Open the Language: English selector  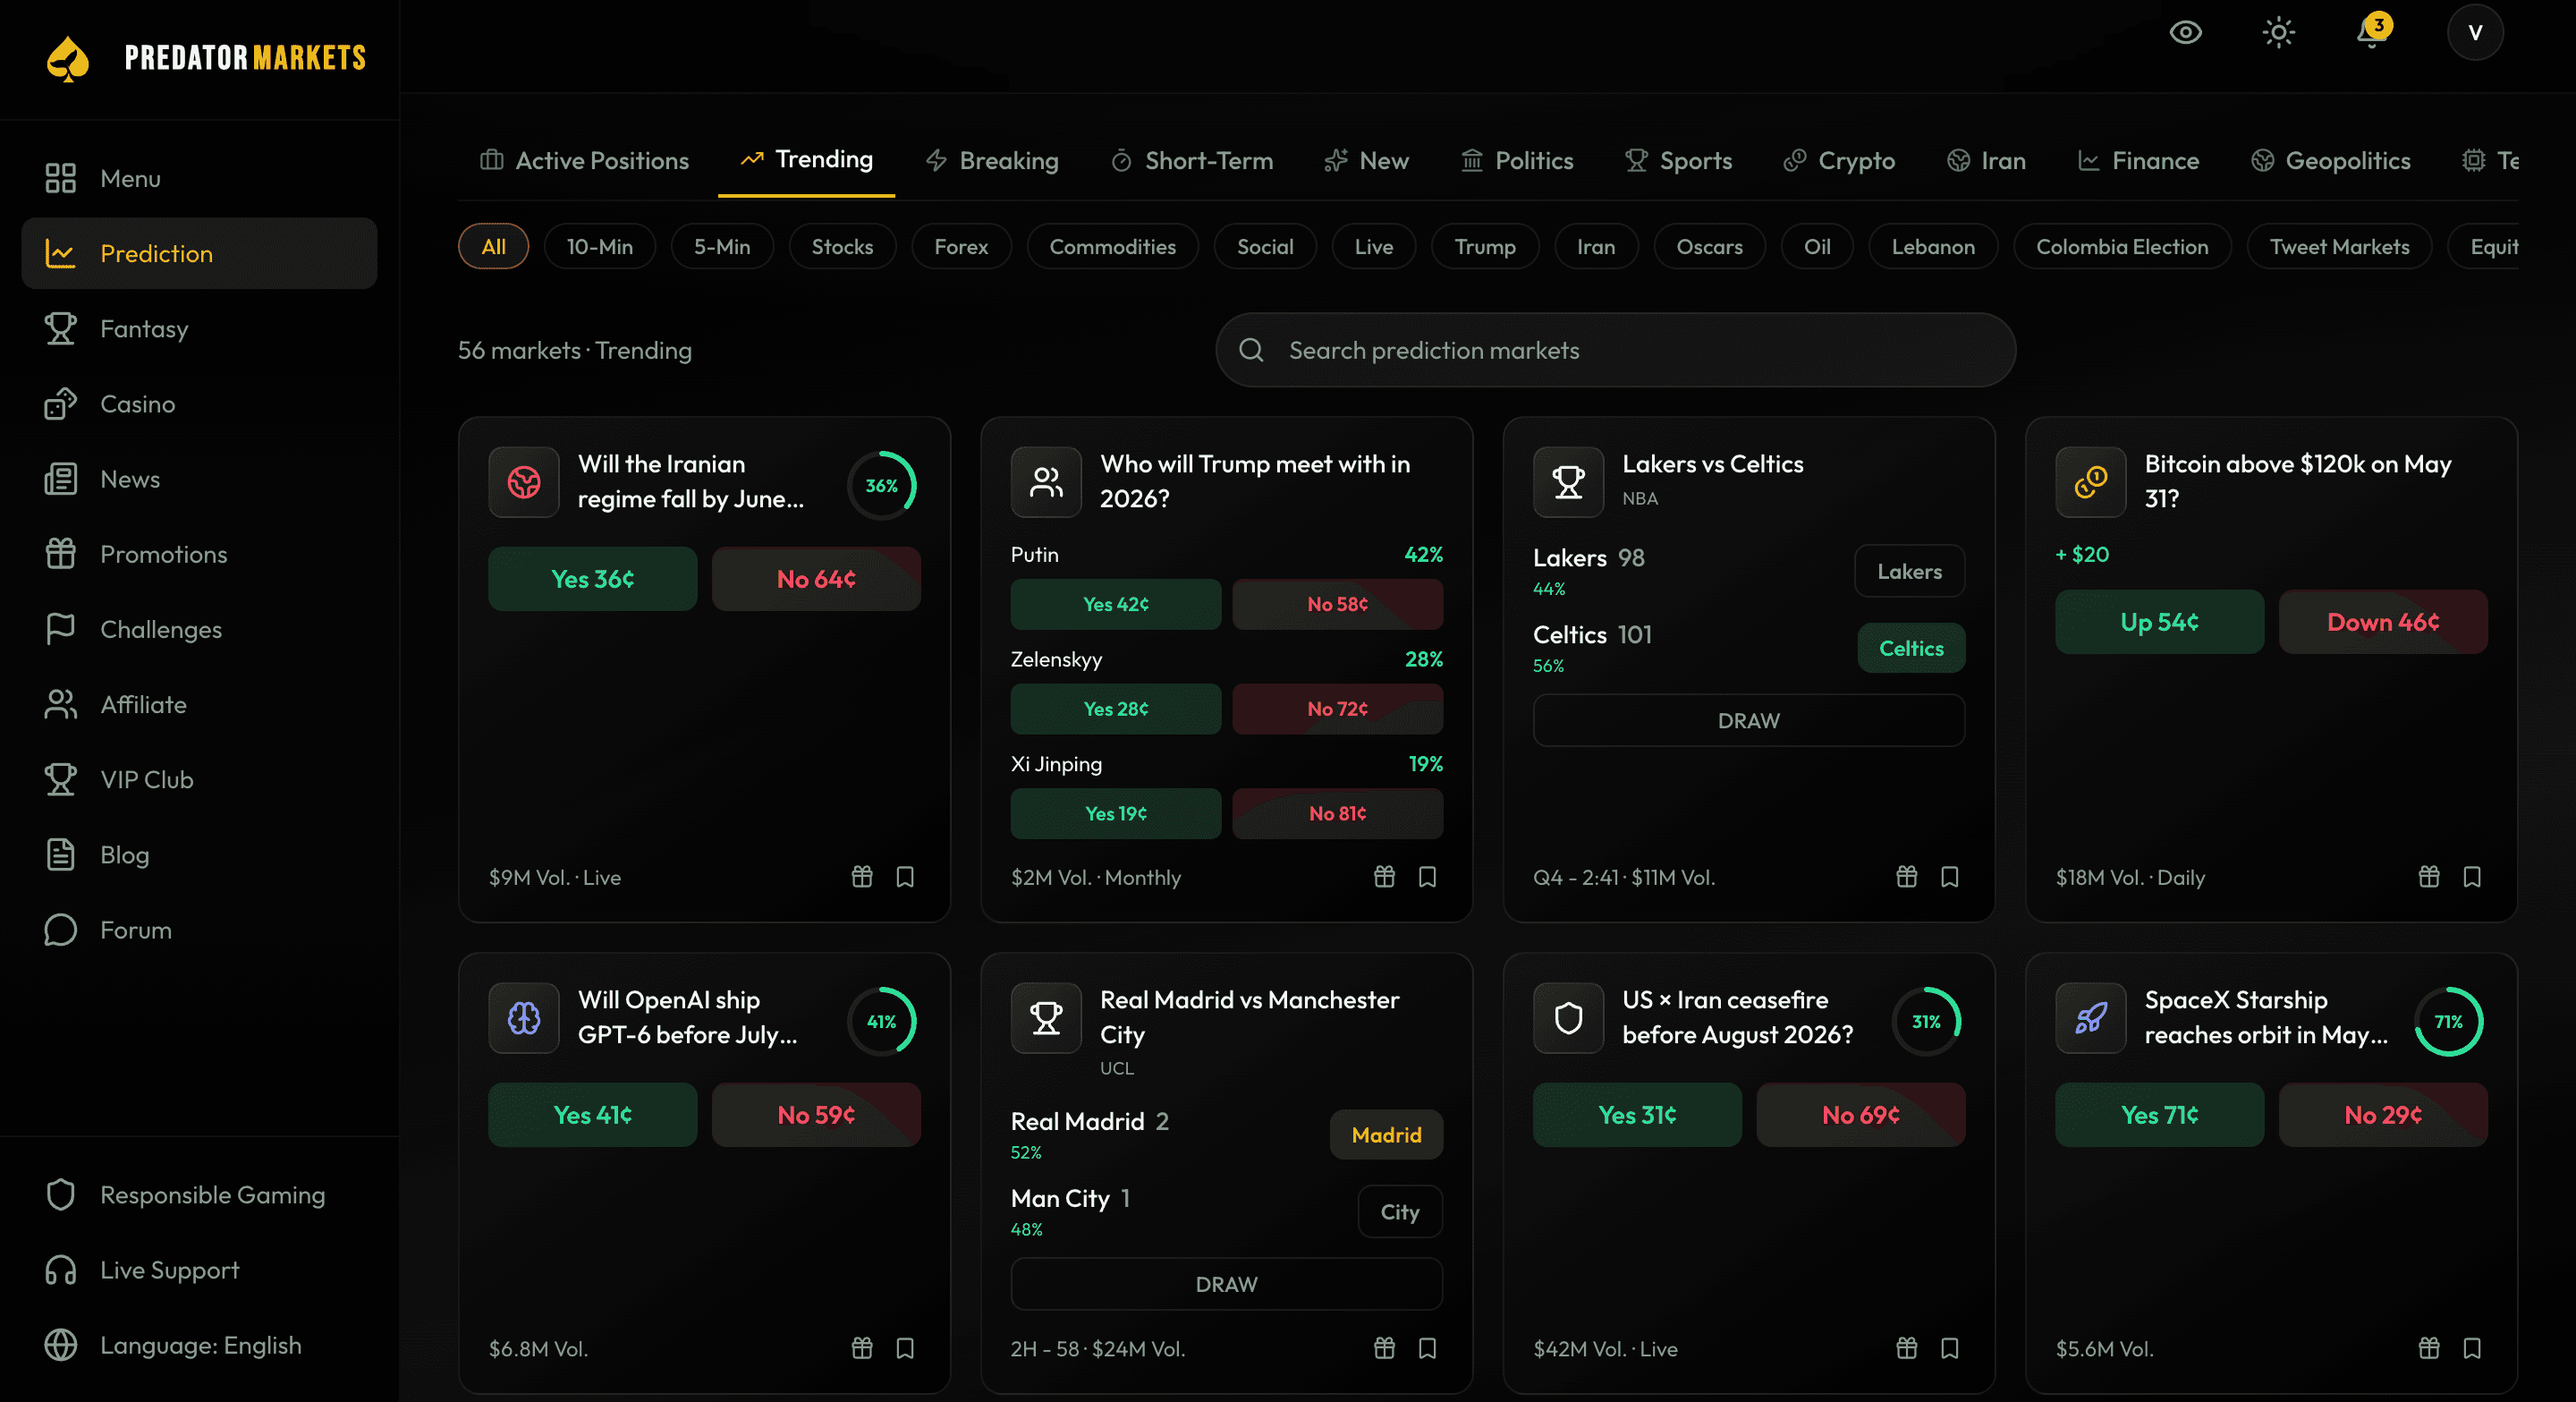(199, 1344)
